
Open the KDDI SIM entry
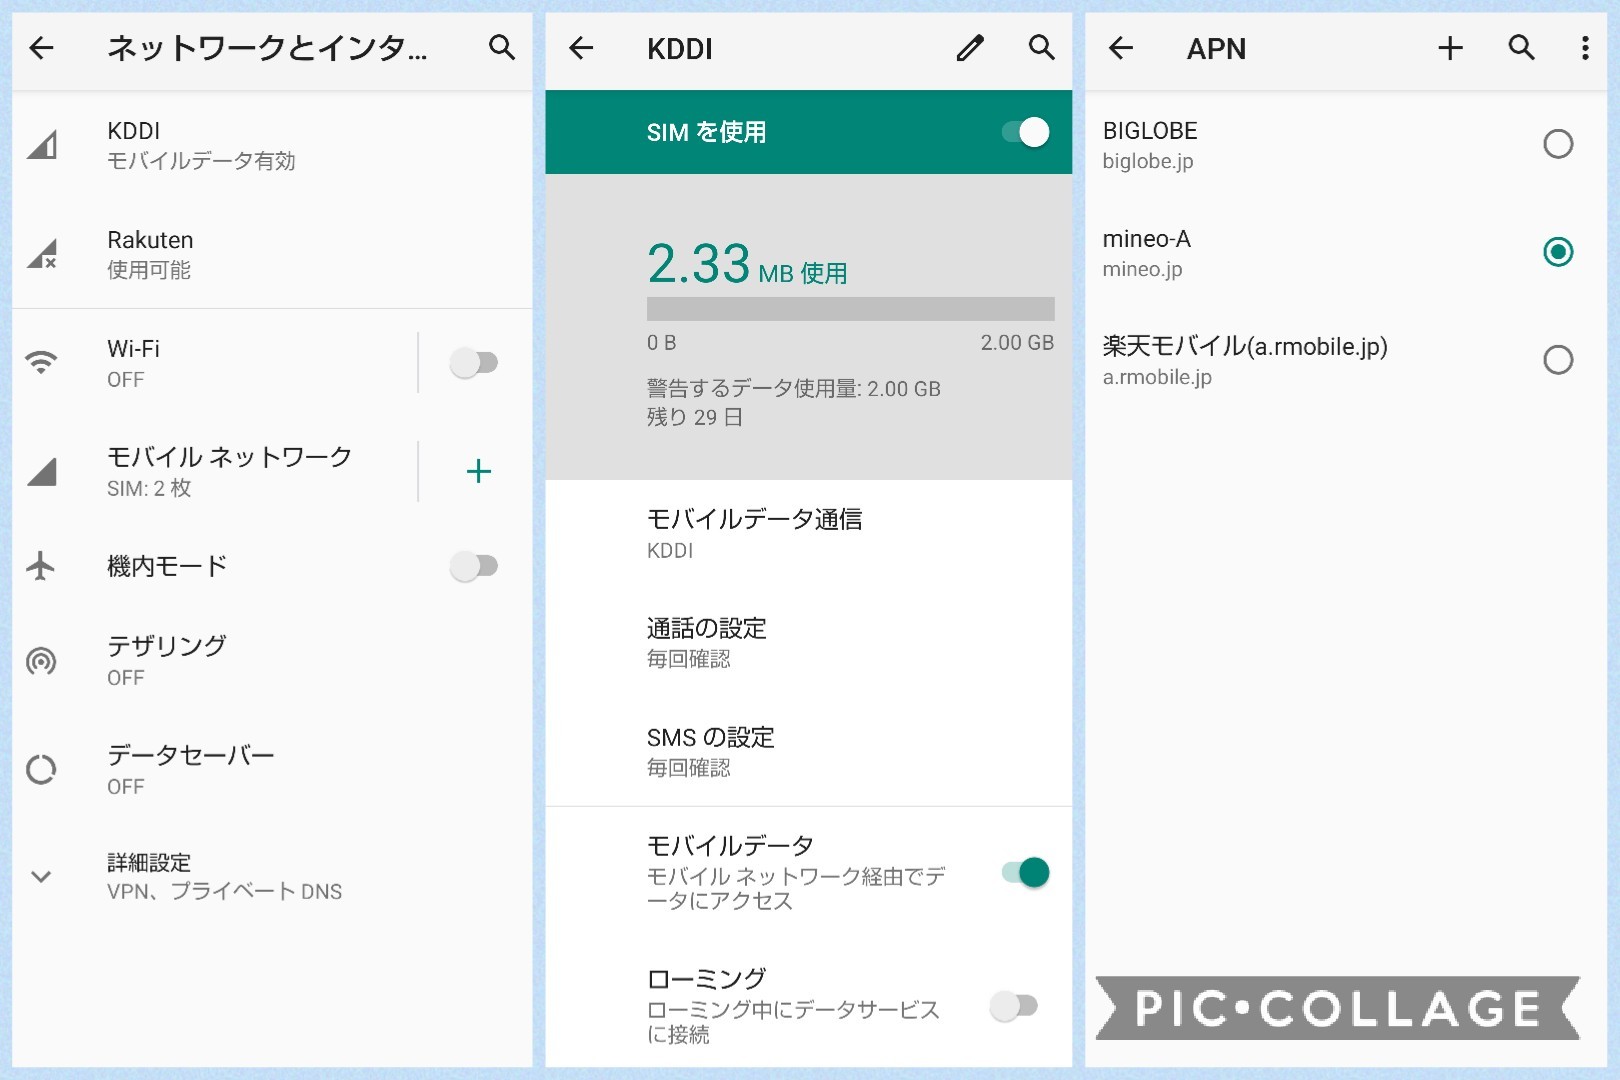click(x=272, y=145)
